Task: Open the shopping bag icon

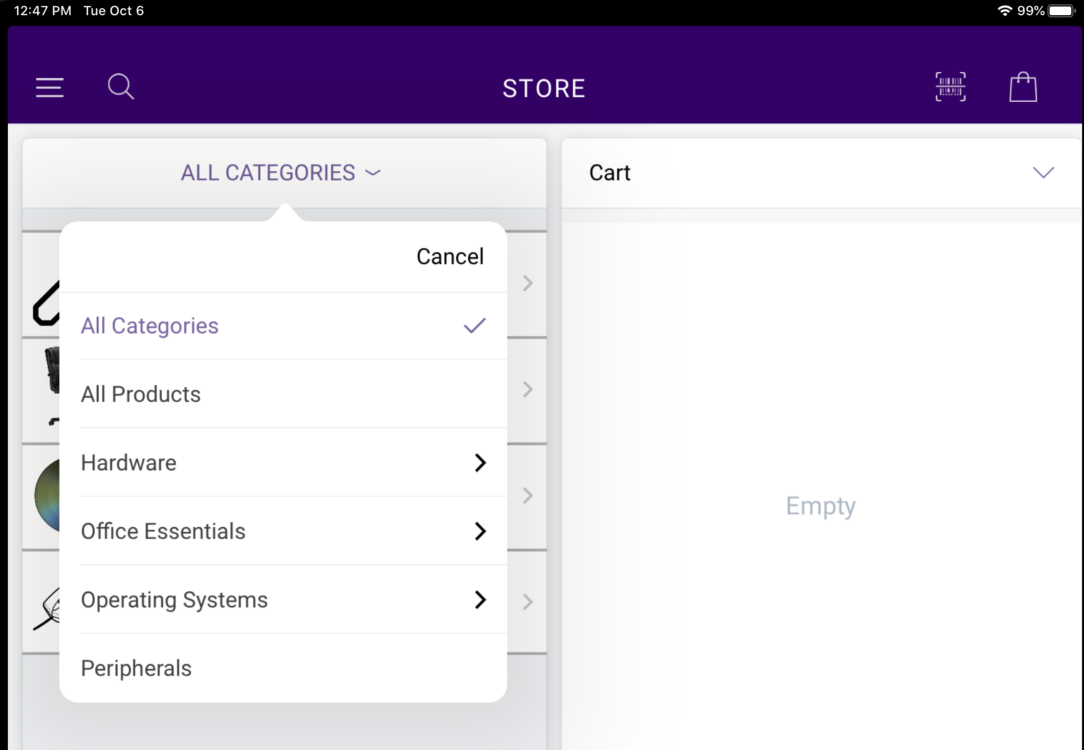Action: coord(1023,87)
